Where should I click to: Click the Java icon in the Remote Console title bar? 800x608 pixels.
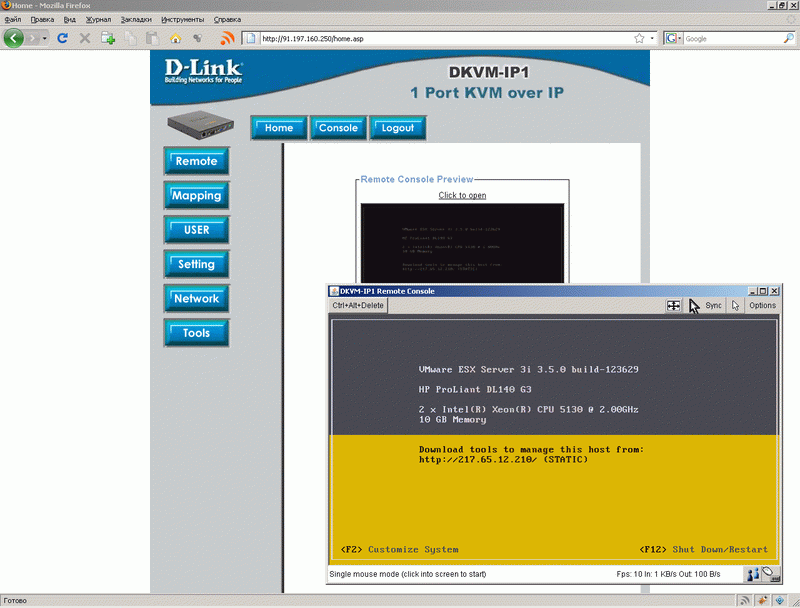pos(334,291)
